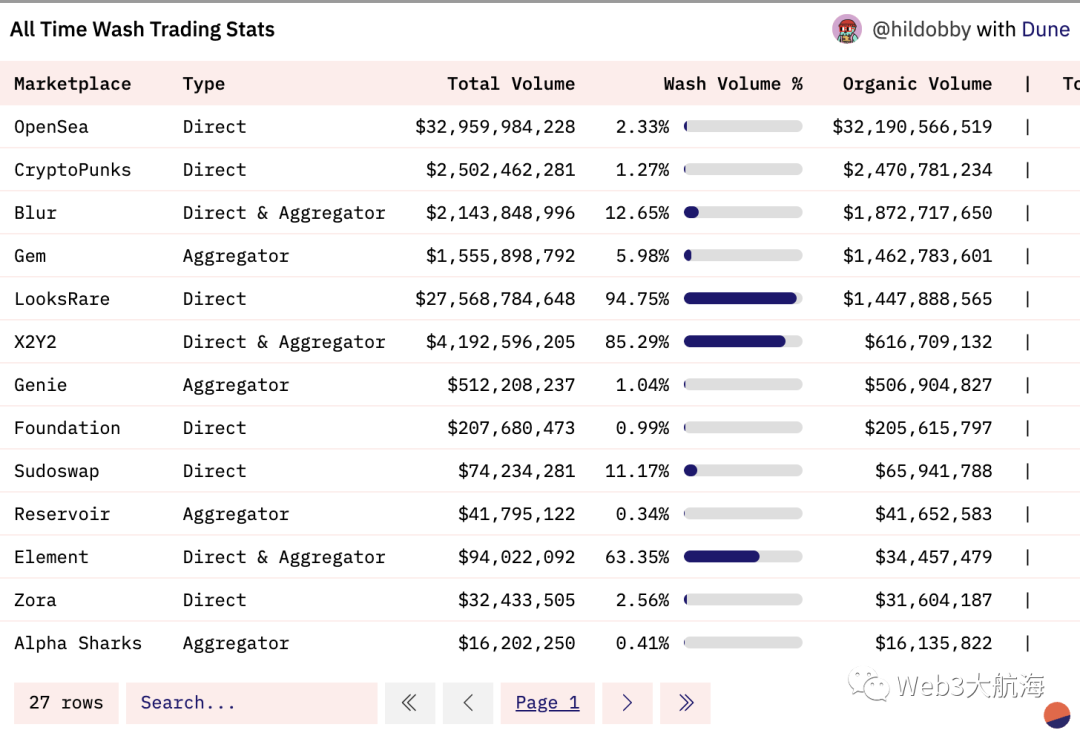This screenshot has height=733, width=1080.
Task: Click LooksRare total volume $27,568,784,648
Action: 495,299
